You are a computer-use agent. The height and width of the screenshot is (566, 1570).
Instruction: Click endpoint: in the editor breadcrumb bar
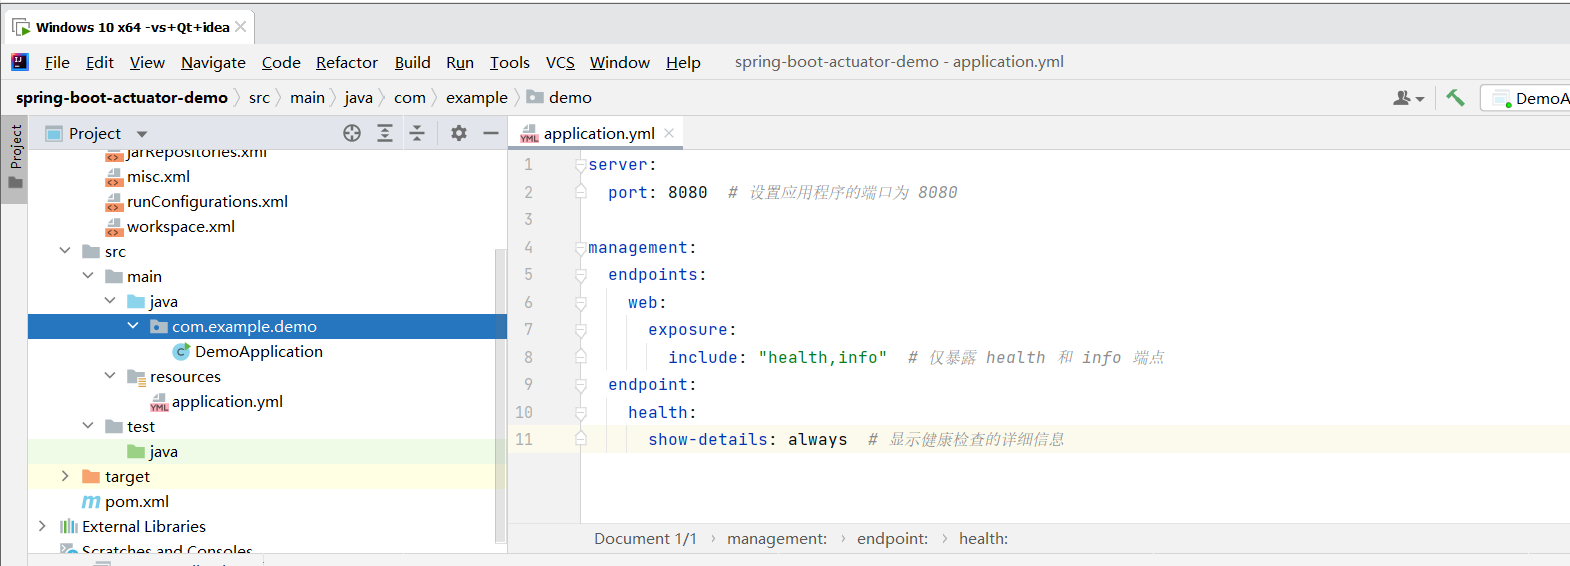892,538
